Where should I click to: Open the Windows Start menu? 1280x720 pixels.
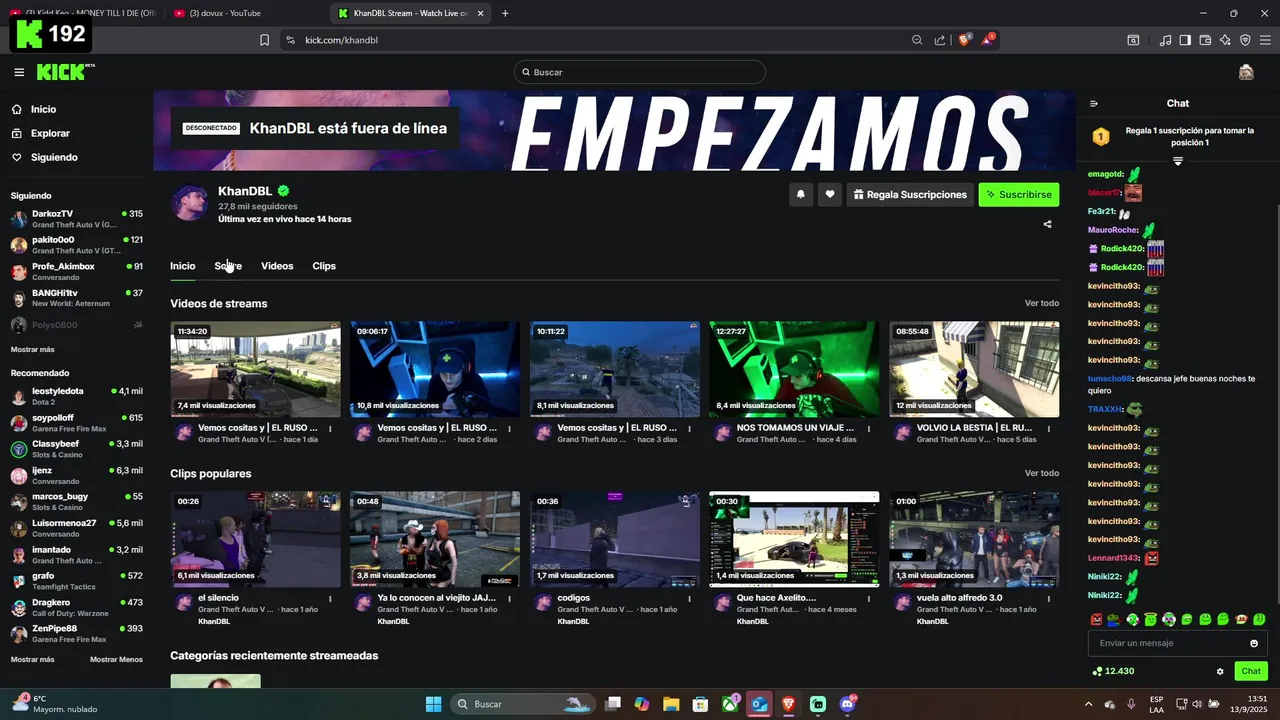[434, 704]
